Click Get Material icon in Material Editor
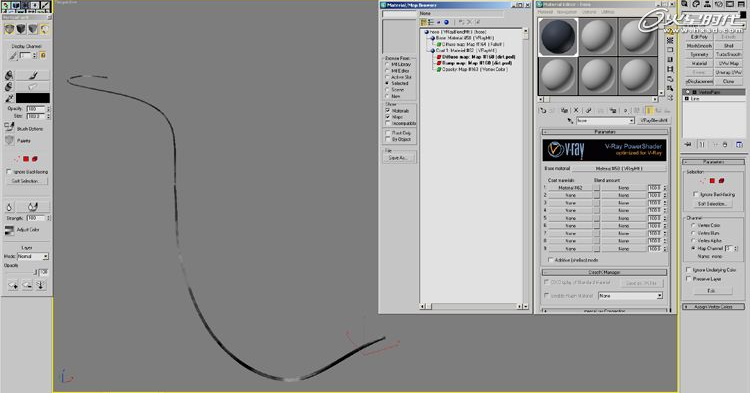This screenshot has width=750, height=393. (x=543, y=110)
